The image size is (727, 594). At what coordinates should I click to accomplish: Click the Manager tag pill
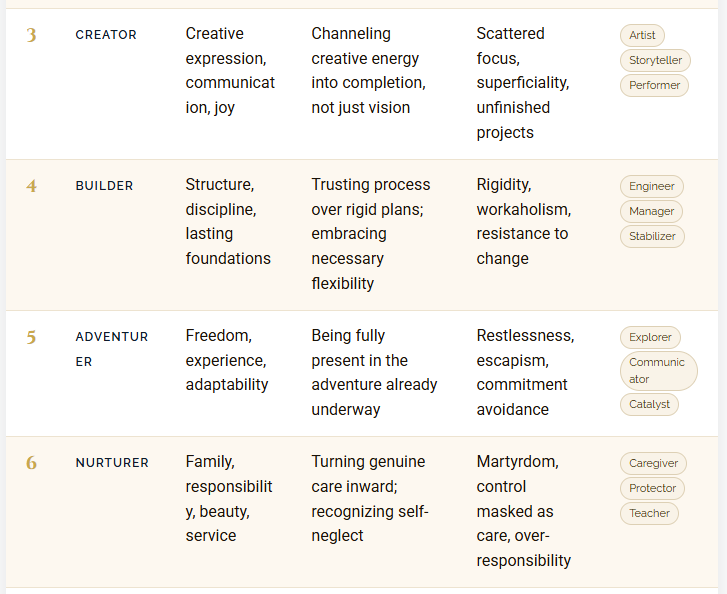(651, 211)
